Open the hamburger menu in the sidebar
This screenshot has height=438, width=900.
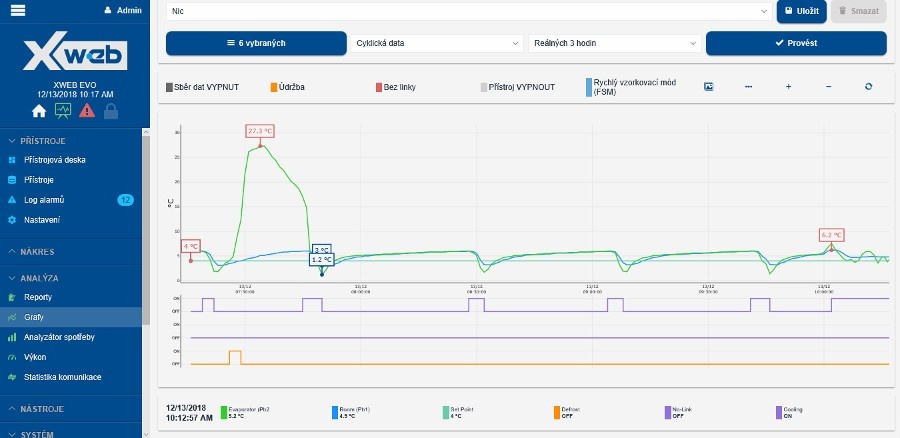17,10
